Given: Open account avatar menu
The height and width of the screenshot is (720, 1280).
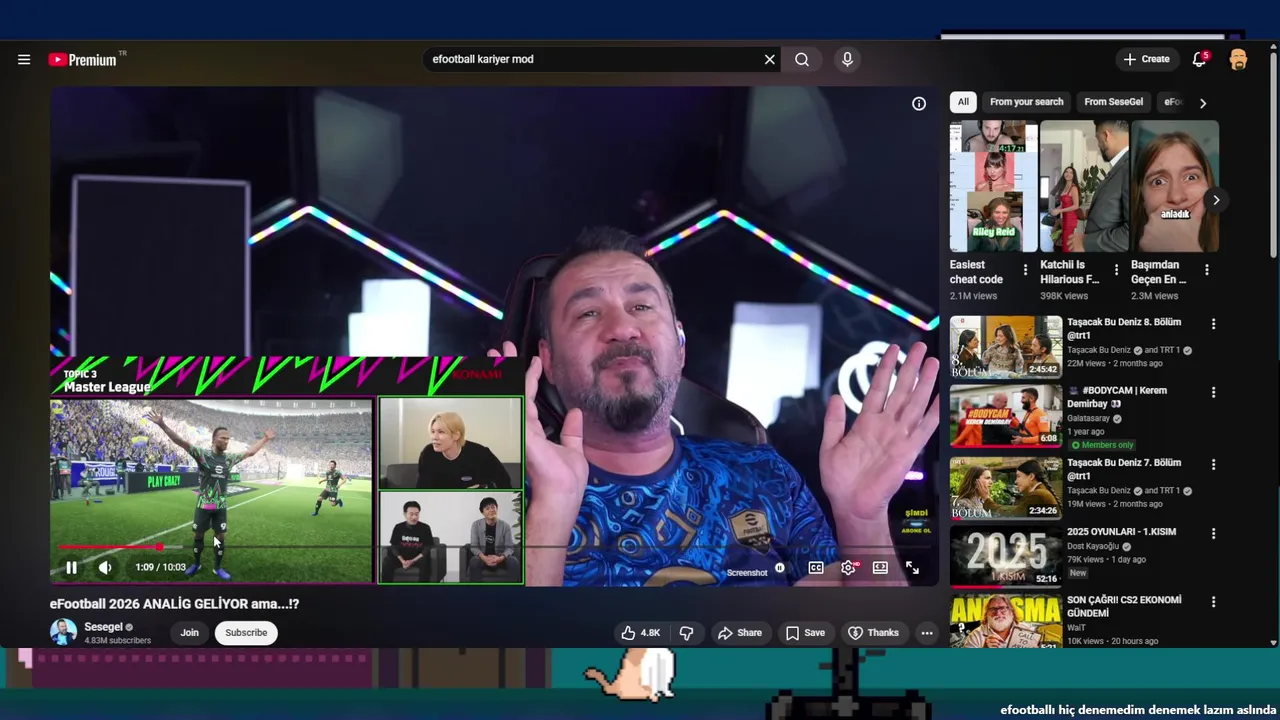Looking at the screenshot, I should [x=1238, y=60].
